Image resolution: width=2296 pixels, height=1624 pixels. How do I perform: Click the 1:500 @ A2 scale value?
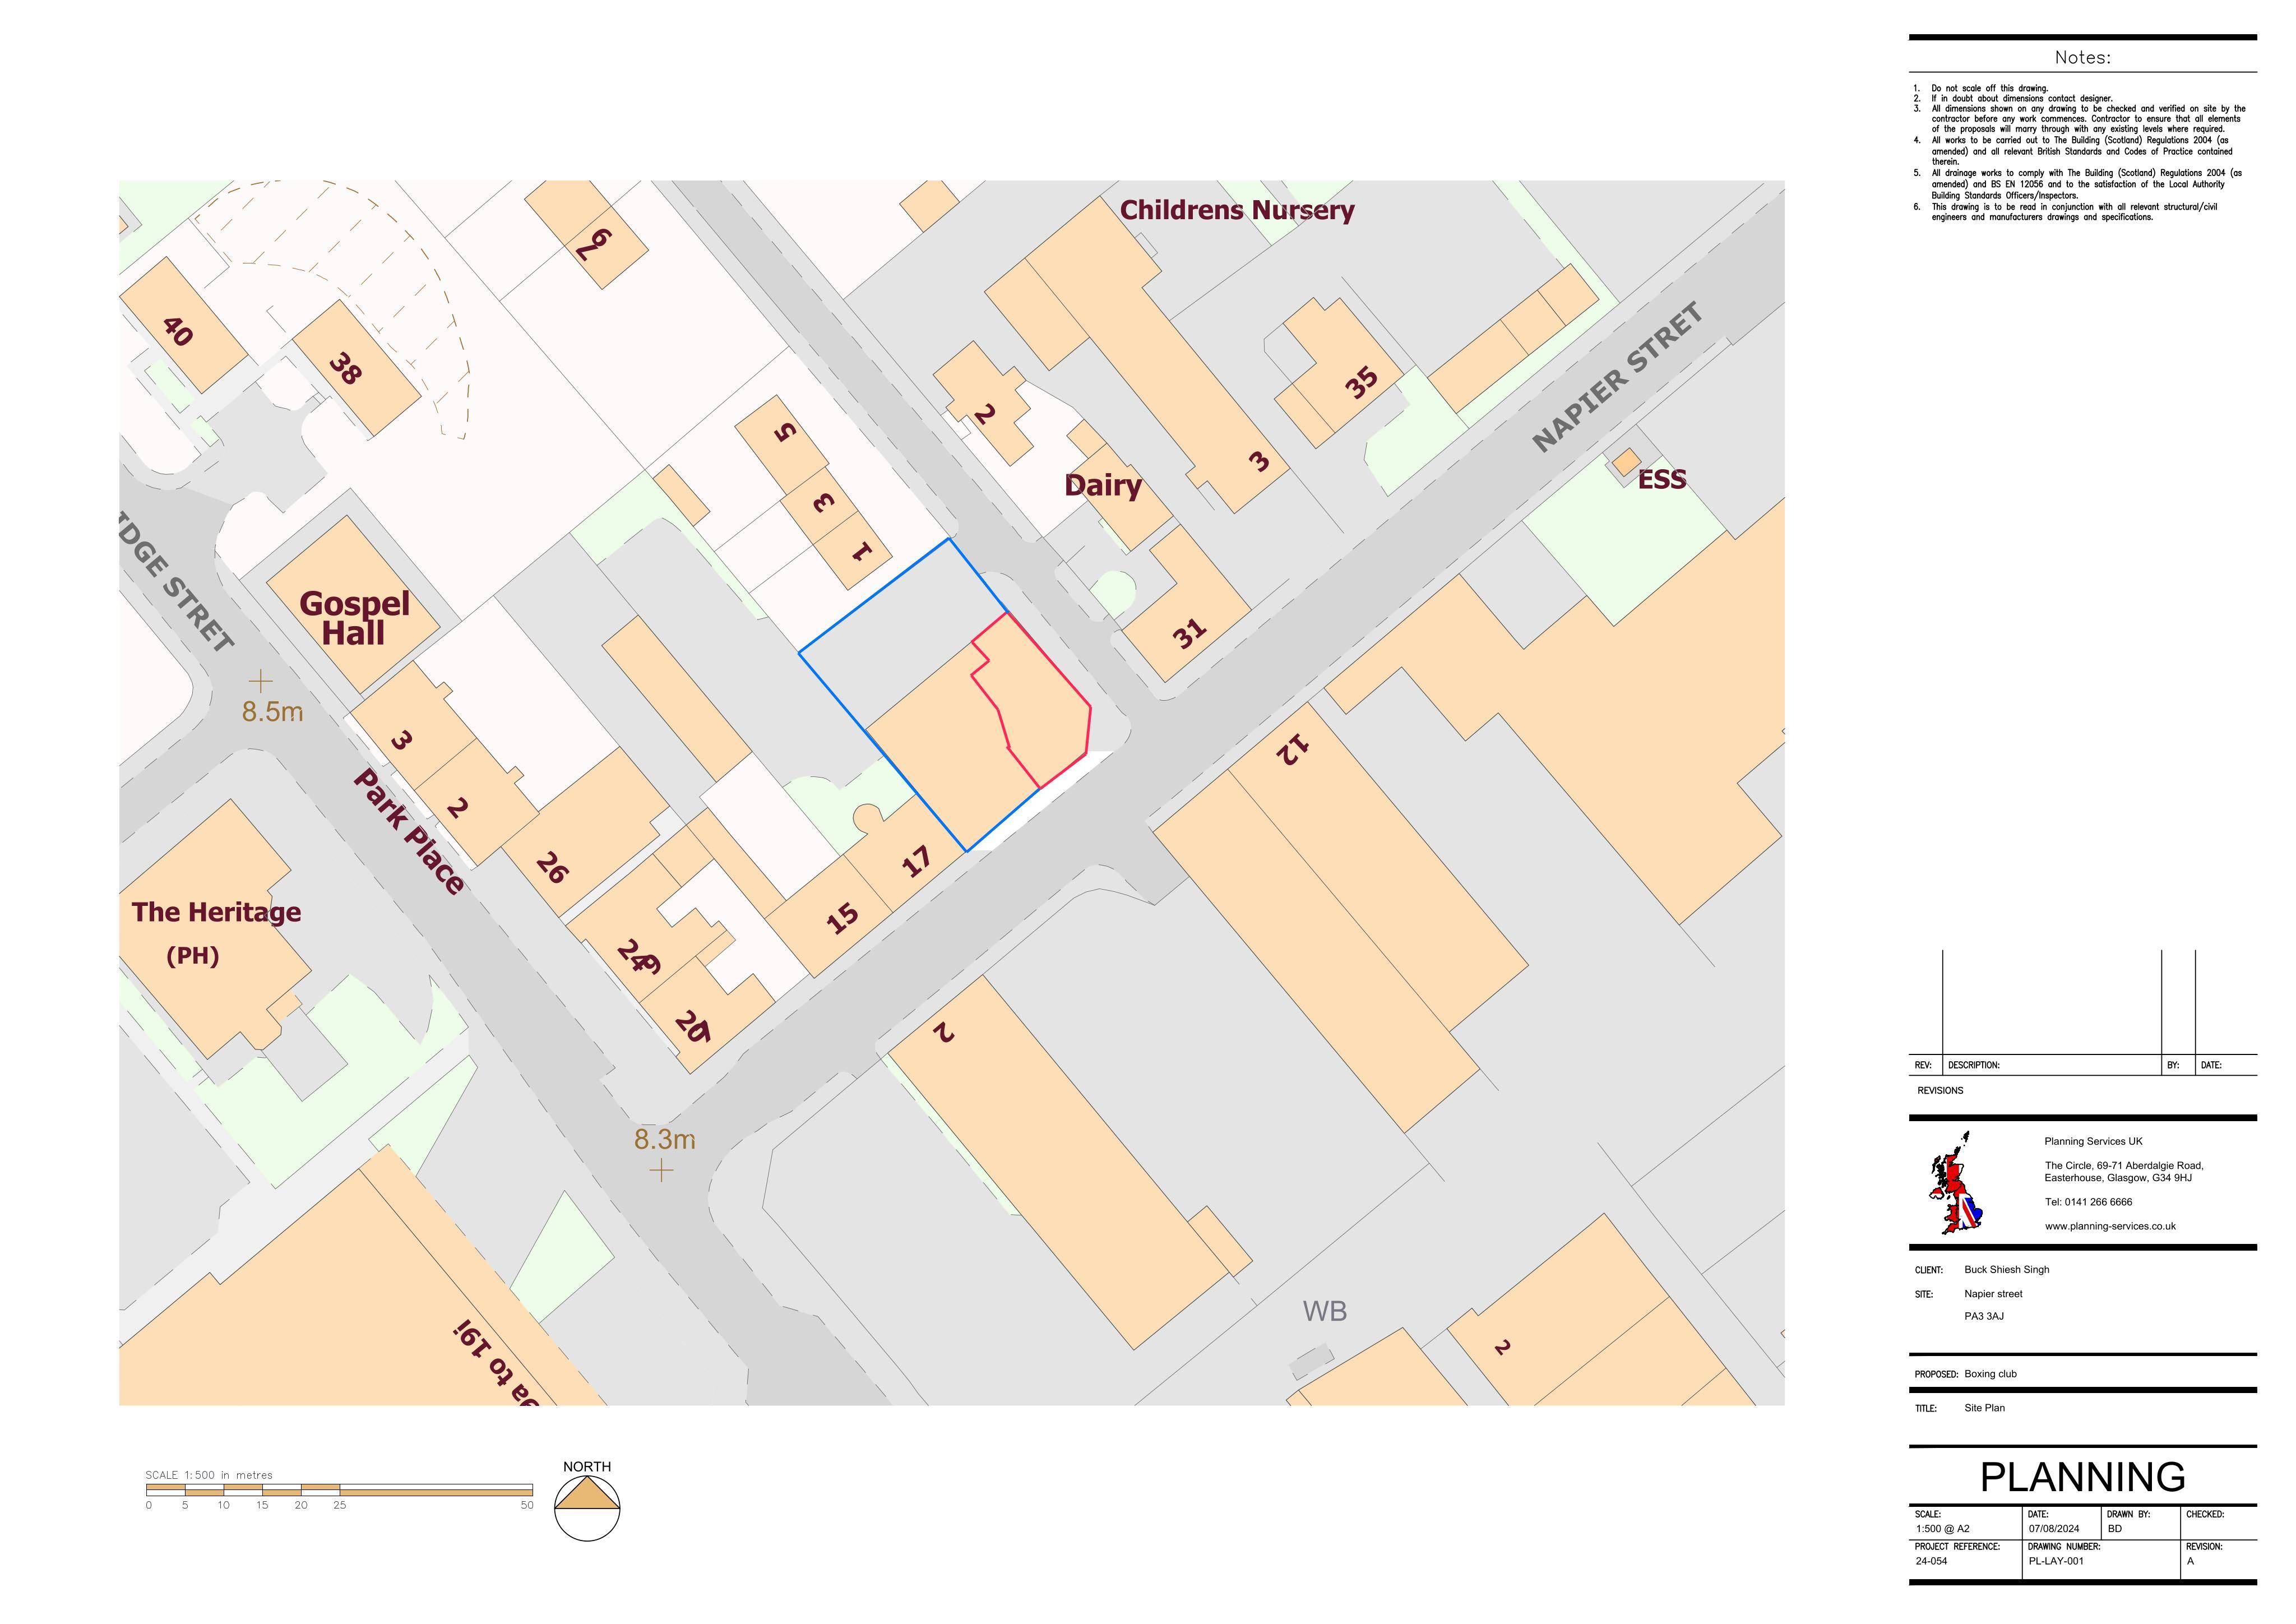coord(1942,1529)
